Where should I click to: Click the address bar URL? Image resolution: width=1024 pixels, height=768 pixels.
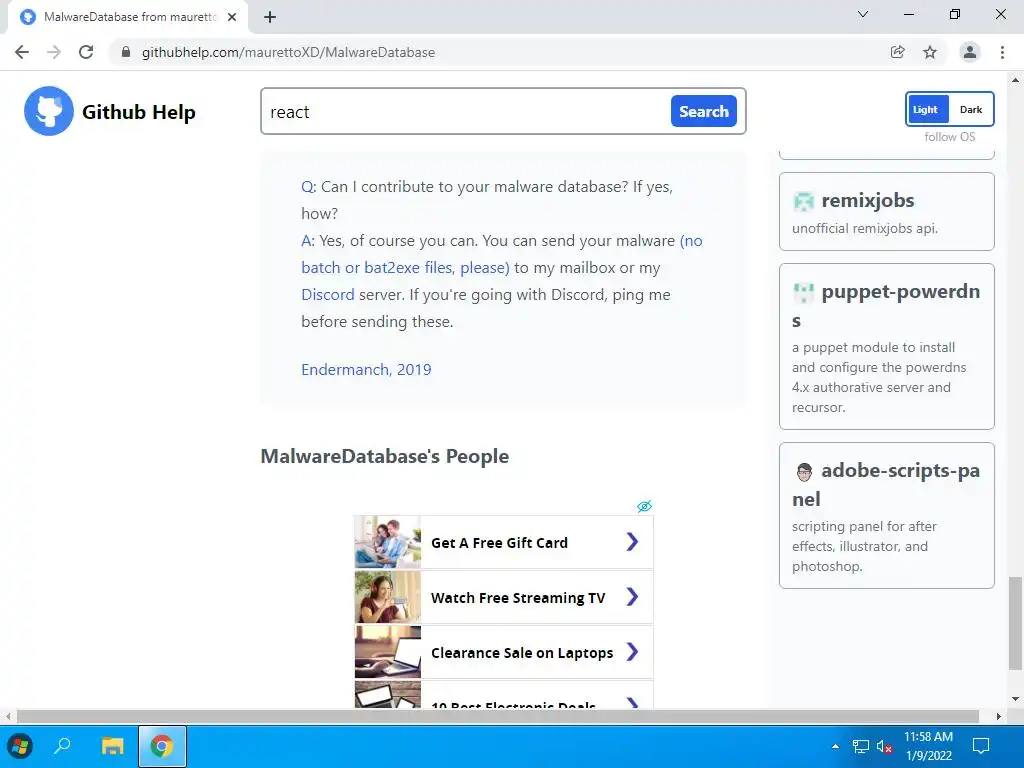click(x=288, y=52)
